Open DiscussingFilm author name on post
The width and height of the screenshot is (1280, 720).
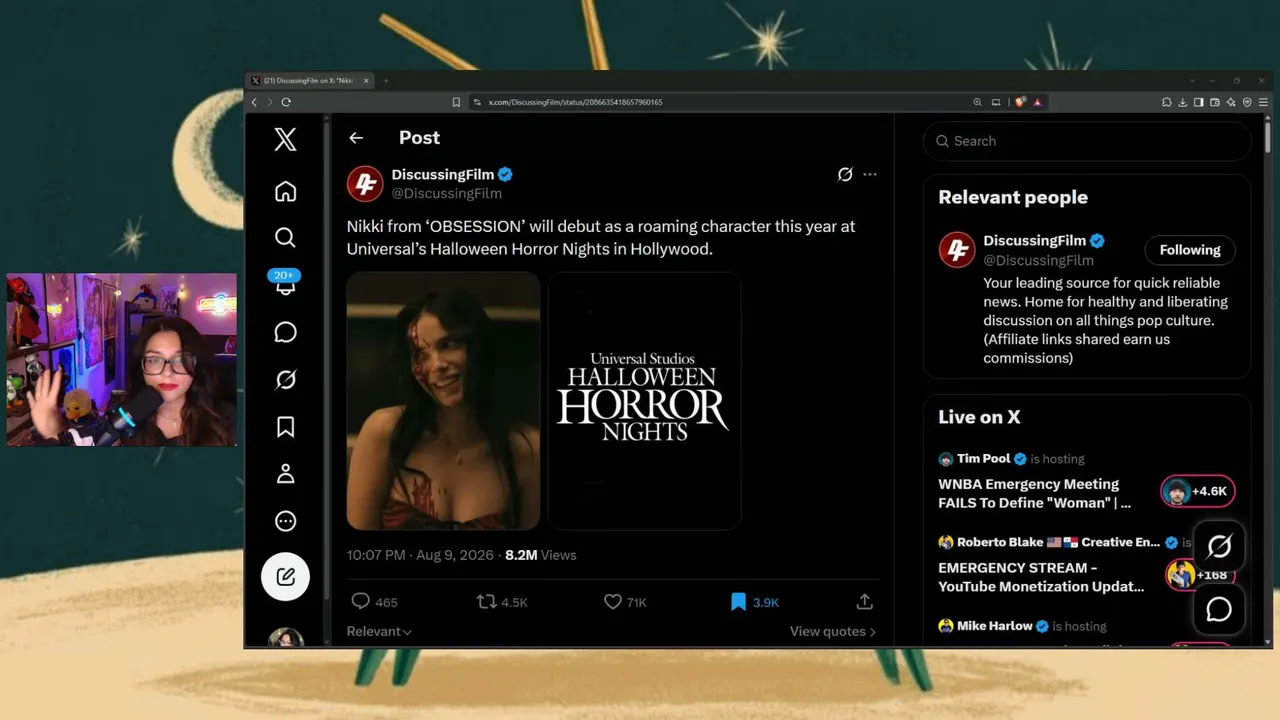[443, 174]
